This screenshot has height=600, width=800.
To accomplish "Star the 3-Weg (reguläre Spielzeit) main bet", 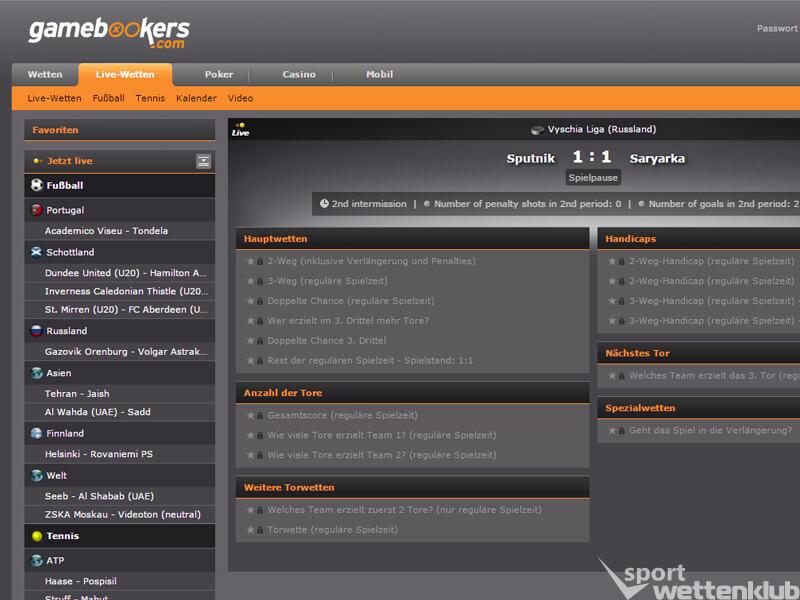I will pos(251,281).
